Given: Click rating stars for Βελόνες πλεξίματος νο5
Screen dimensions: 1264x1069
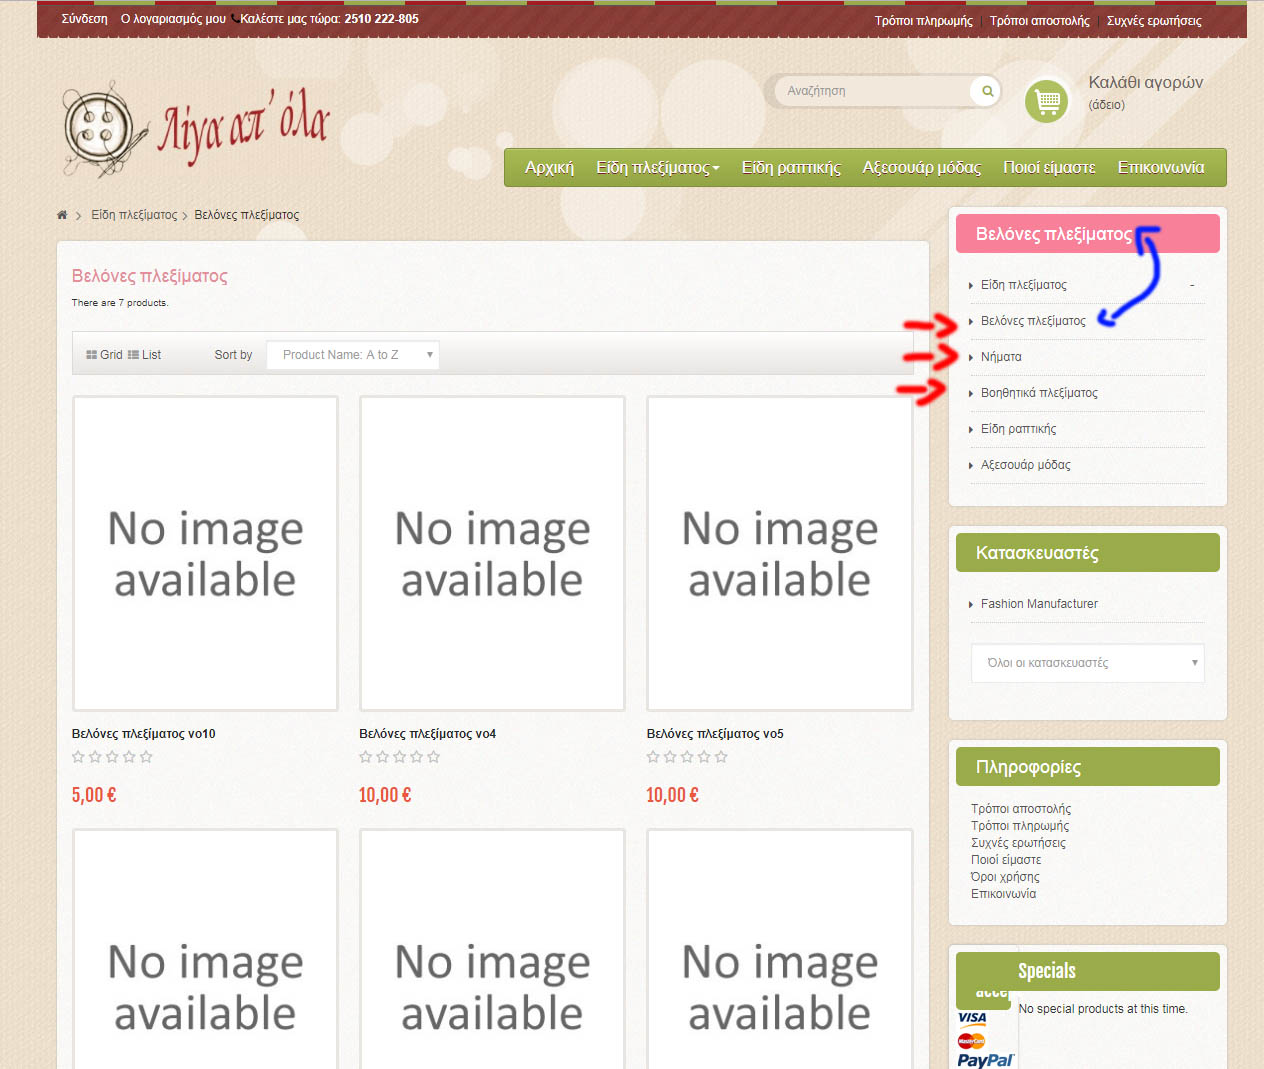Looking at the screenshot, I should tap(687, 757).
